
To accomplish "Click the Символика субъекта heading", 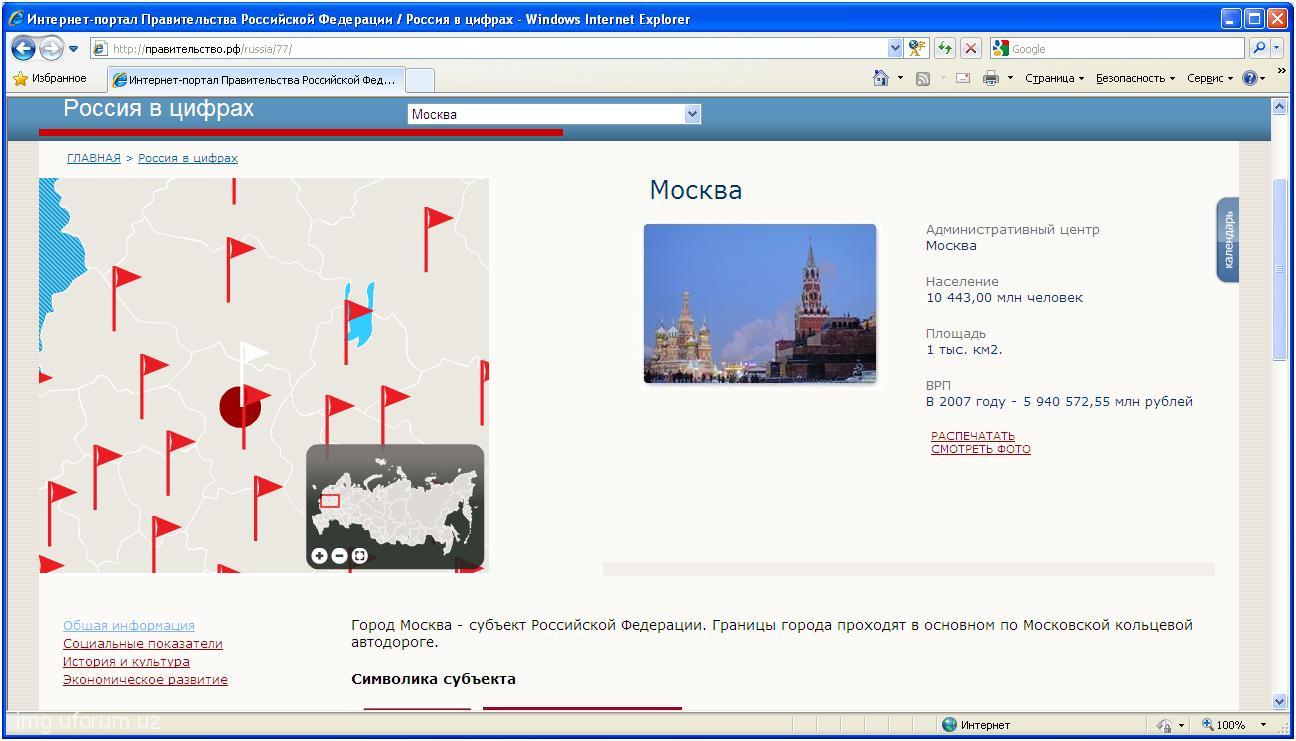I will (433, 680).
